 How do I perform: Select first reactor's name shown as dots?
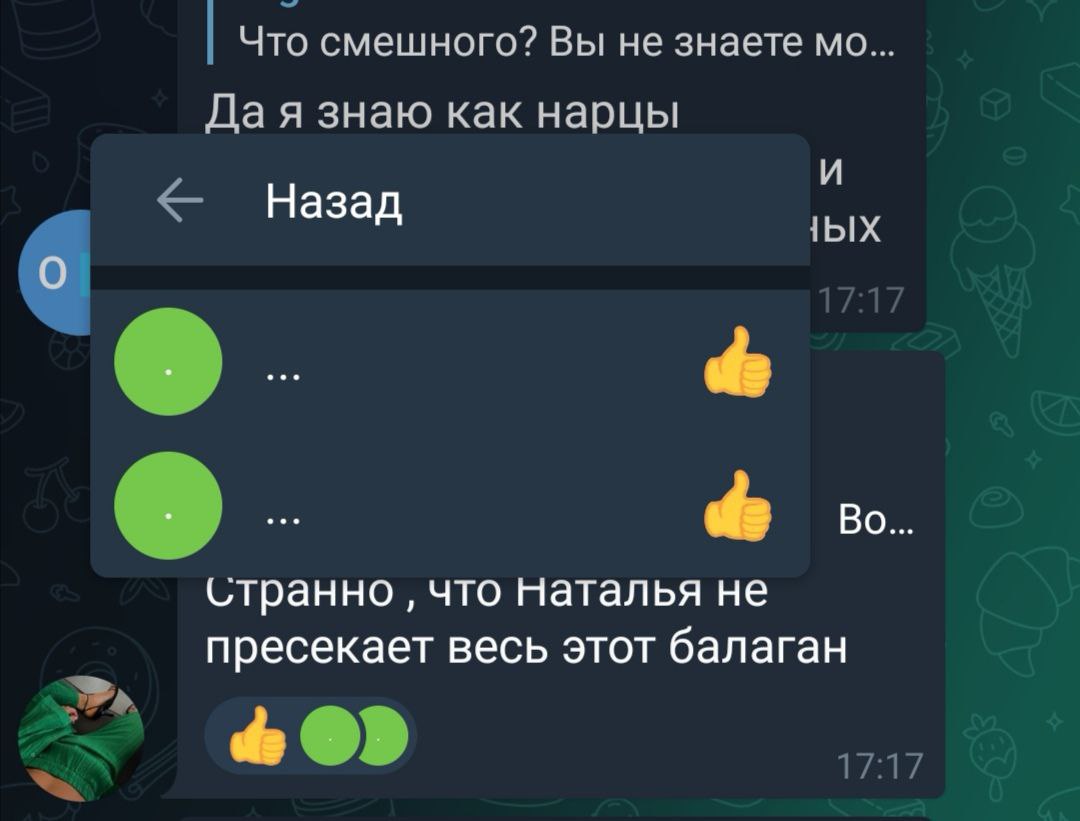tap(283, 377)
